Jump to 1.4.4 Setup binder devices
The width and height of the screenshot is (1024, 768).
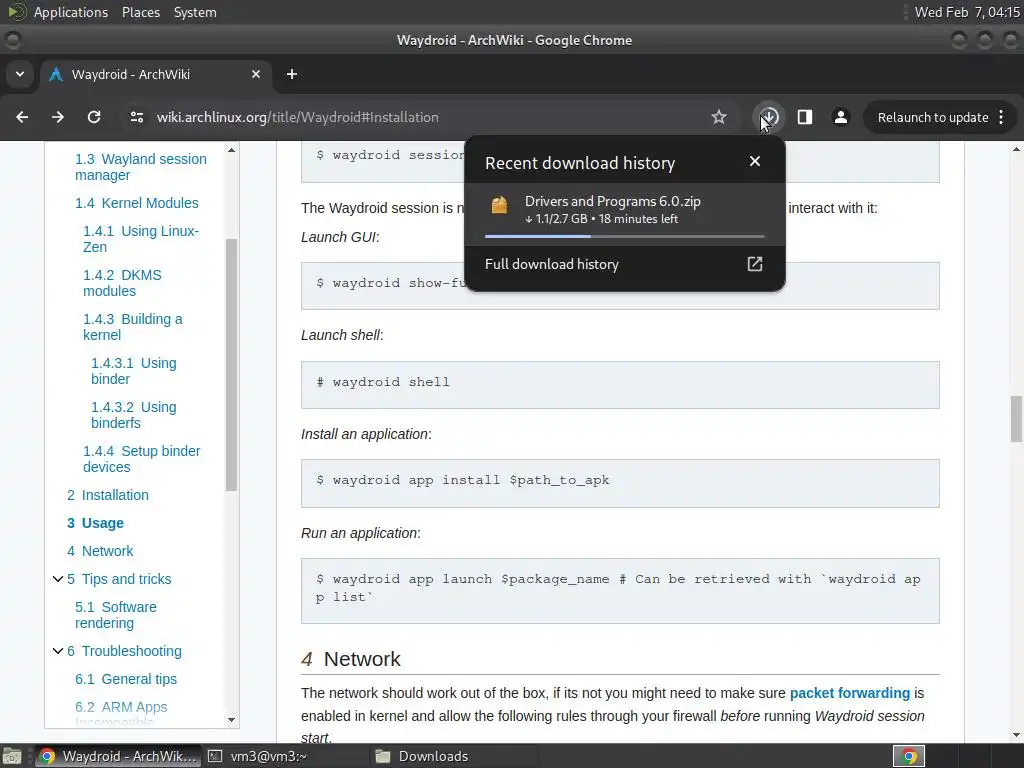[x=142, y=459]
